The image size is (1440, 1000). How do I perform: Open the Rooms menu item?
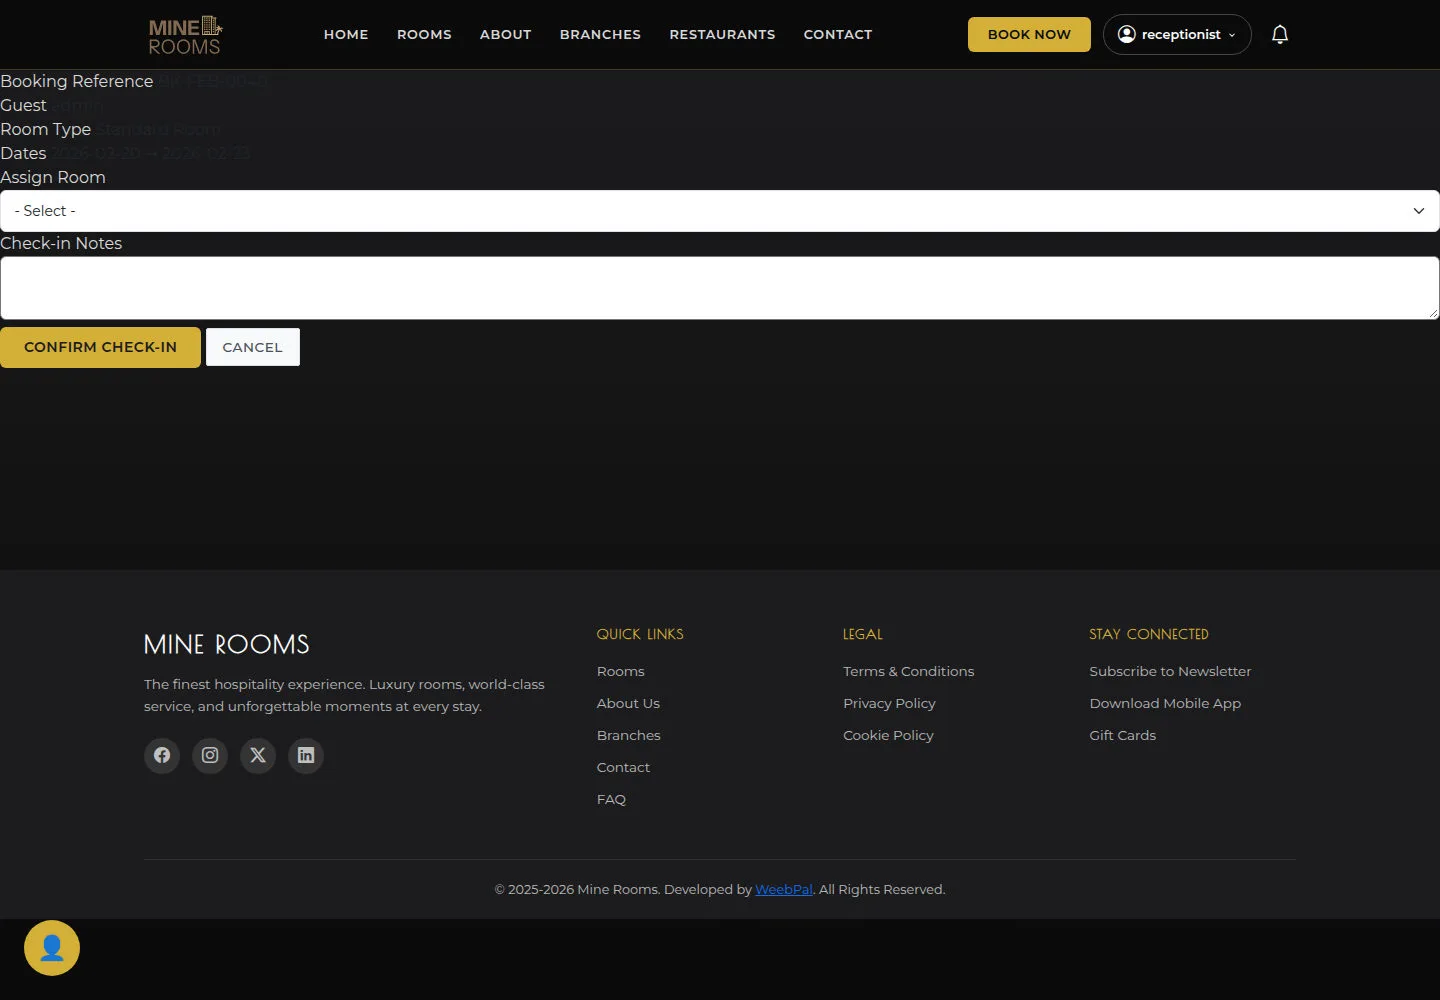(x=424, y=34)
